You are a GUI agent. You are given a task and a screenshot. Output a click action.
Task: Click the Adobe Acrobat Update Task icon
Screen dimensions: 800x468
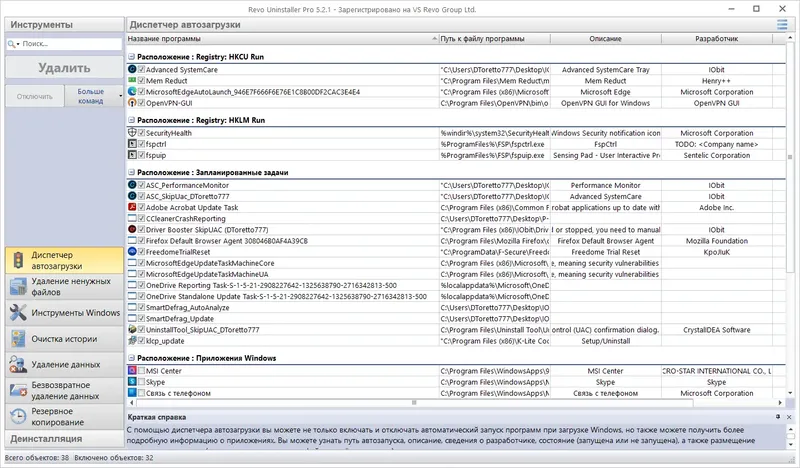[x=132, y=207]
